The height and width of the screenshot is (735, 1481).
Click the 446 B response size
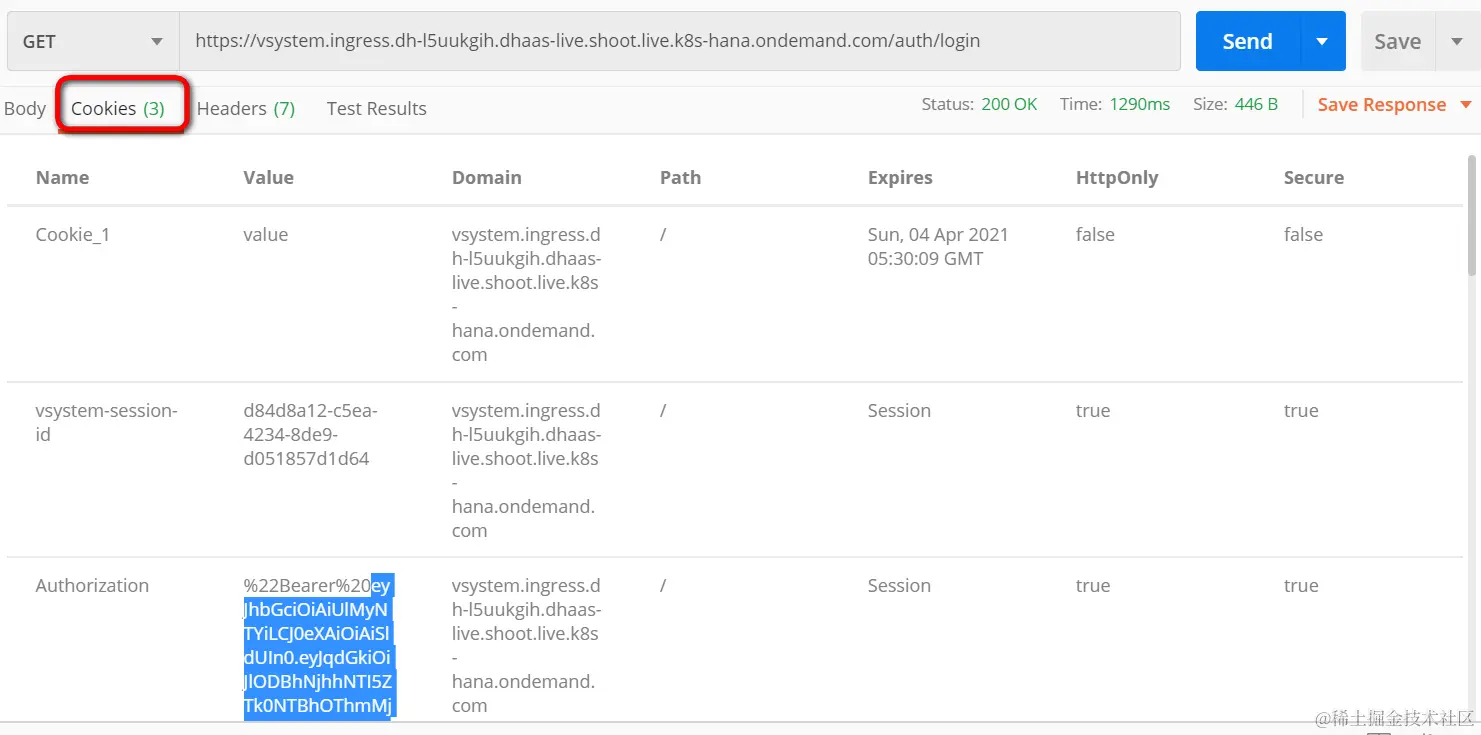click(1256, 104)
